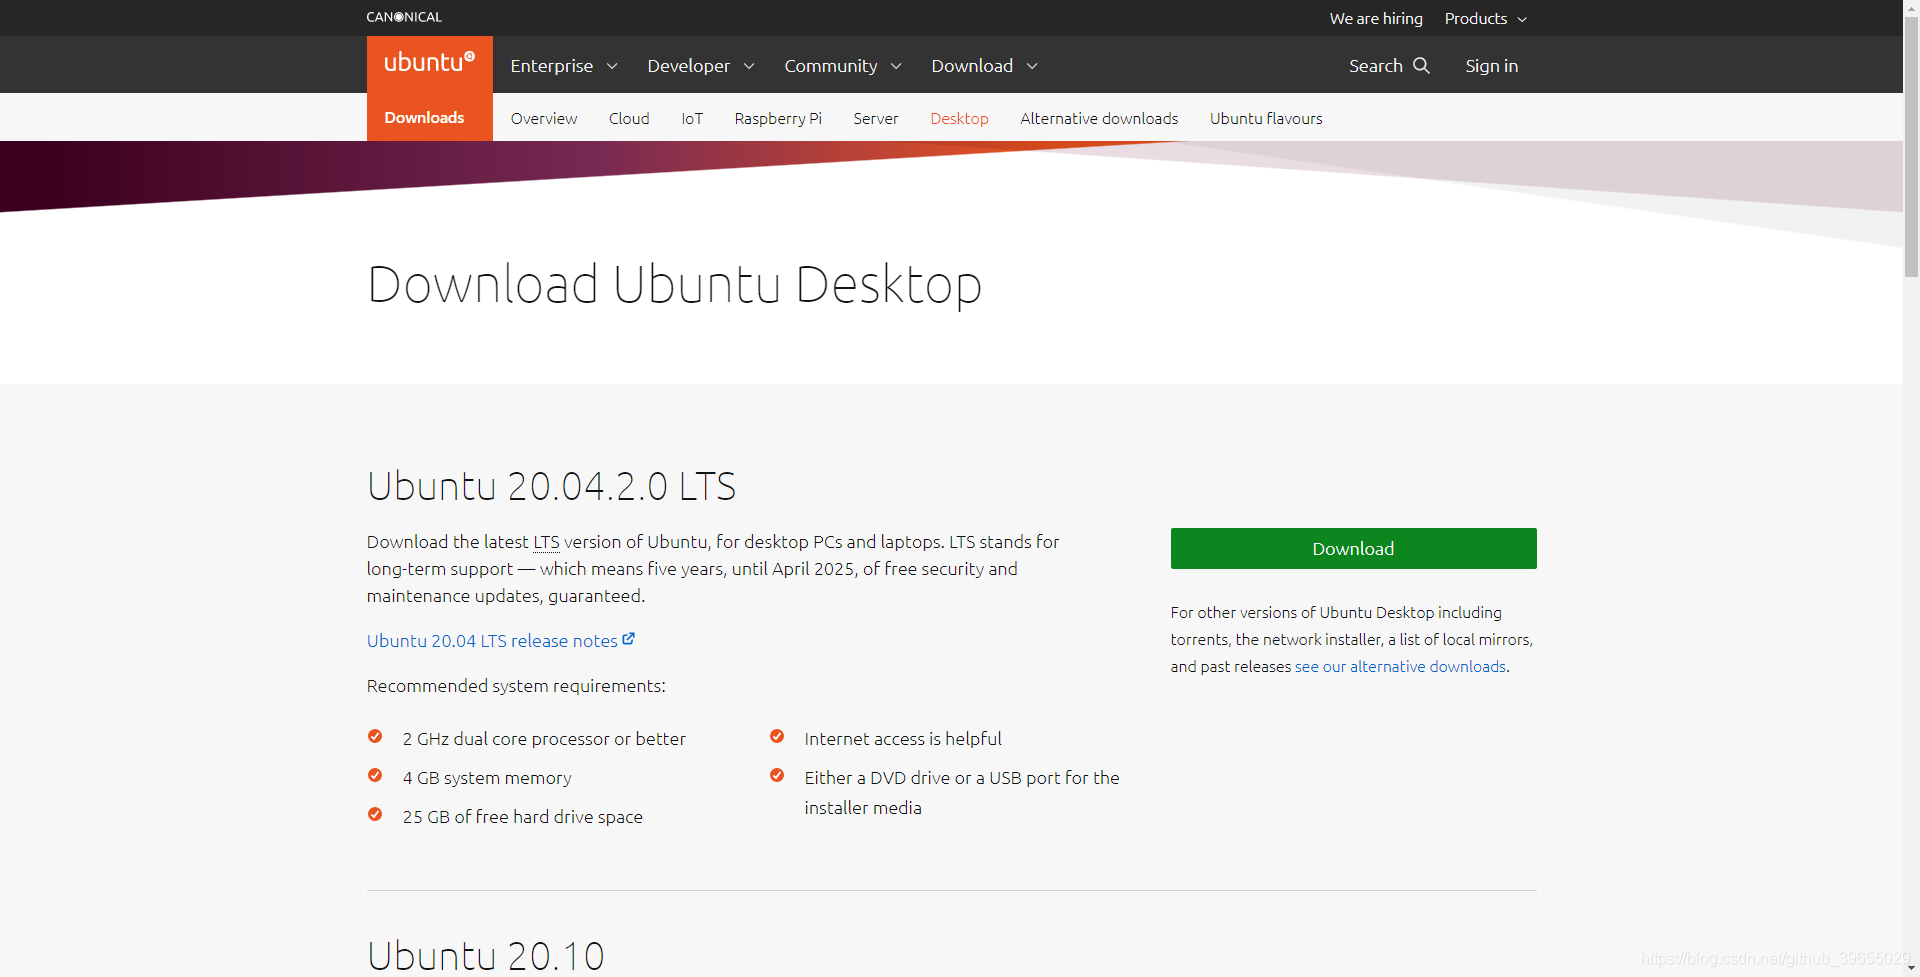The width and height of the screenshot is (1920, 977).
Task: Click the checkmark beside '25 GB of free hard drive space'
Action: [x=375, y=815]
